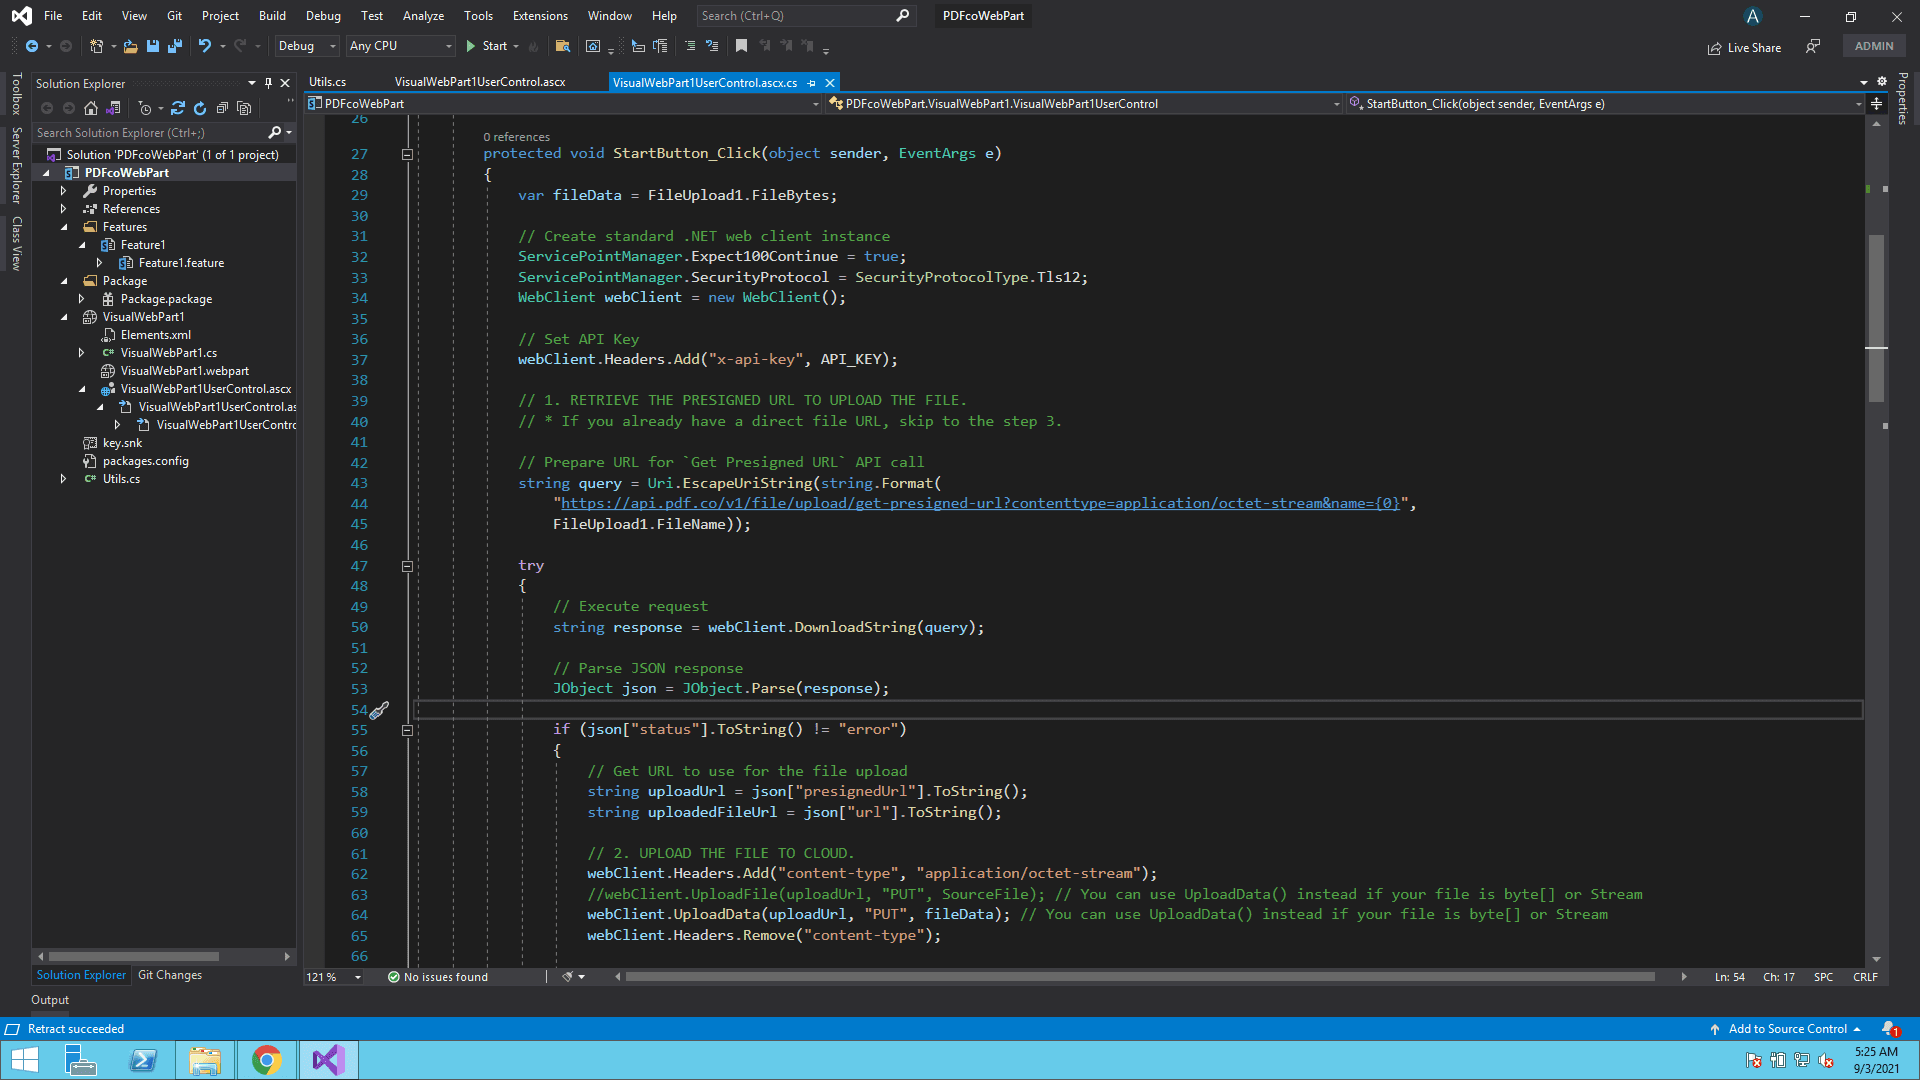
Task: Toggle bookmark using the toolbar bookmark icon
Action: (741, 46)
